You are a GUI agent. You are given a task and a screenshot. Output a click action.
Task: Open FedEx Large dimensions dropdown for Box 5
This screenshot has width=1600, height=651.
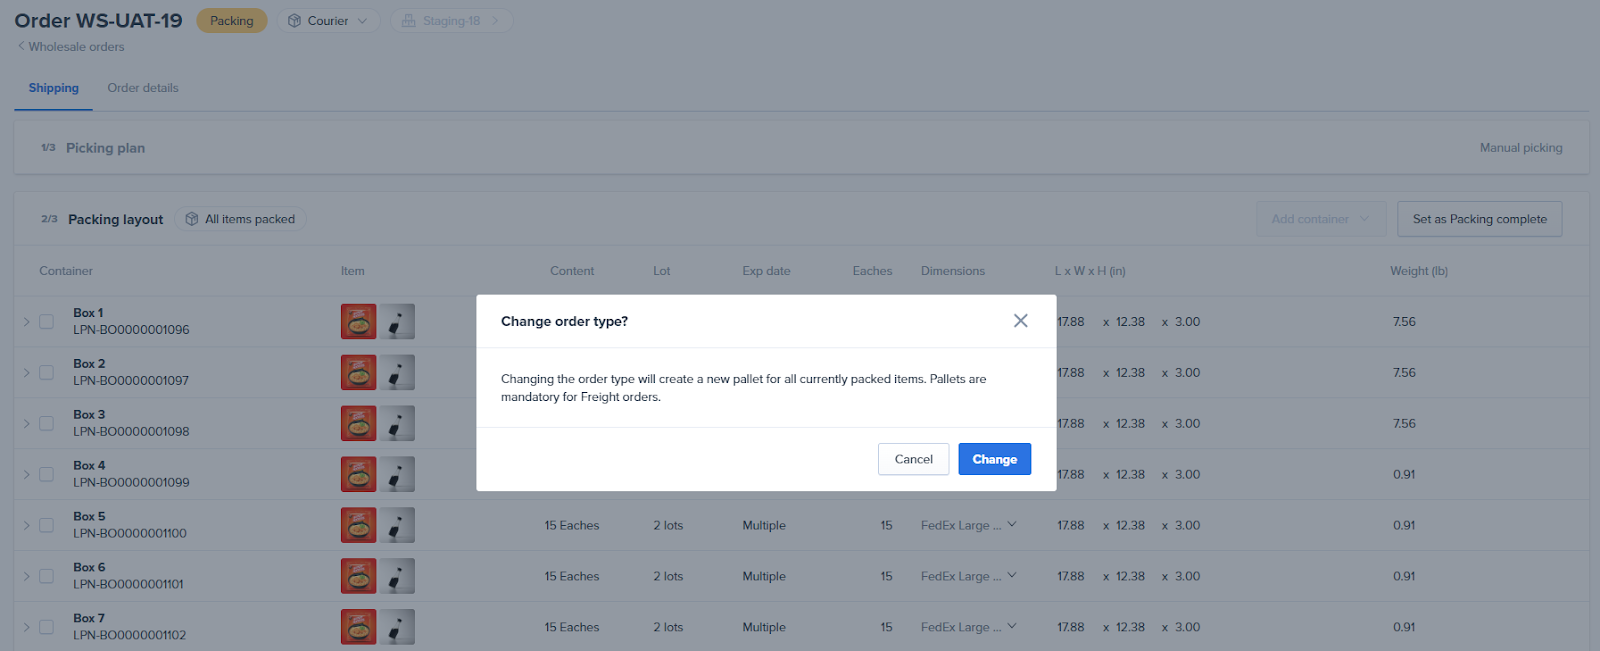click(x=1011, y=525)
